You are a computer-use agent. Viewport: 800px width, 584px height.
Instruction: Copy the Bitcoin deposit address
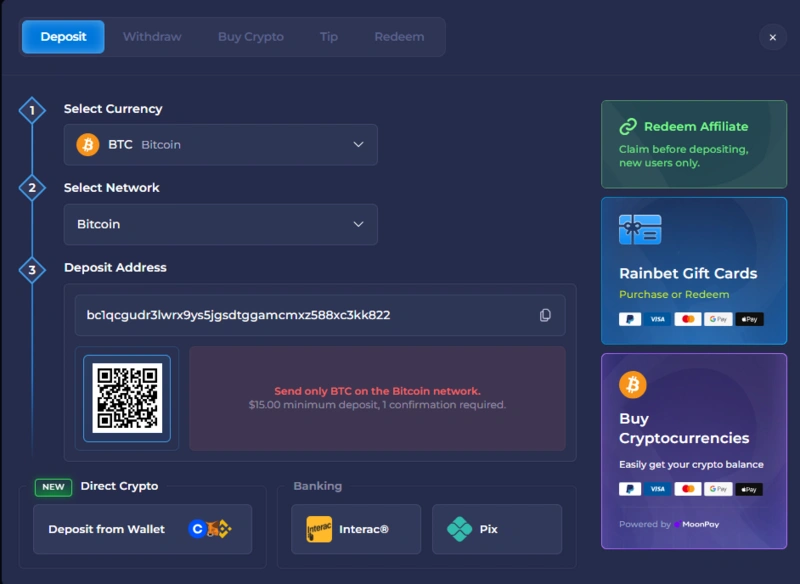(x=544, y=315)
